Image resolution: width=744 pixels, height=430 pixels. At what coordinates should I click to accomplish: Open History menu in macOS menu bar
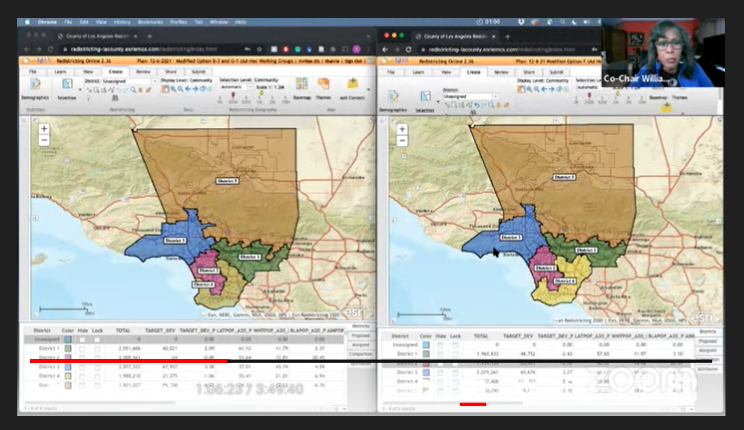point(121,22)
